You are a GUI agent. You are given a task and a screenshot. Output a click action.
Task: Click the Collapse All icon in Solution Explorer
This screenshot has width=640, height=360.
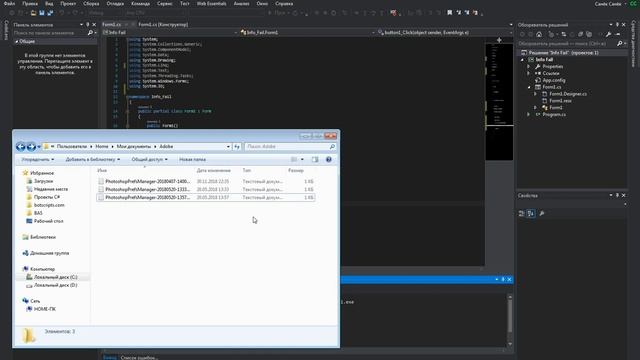click(x=580, y=34)
